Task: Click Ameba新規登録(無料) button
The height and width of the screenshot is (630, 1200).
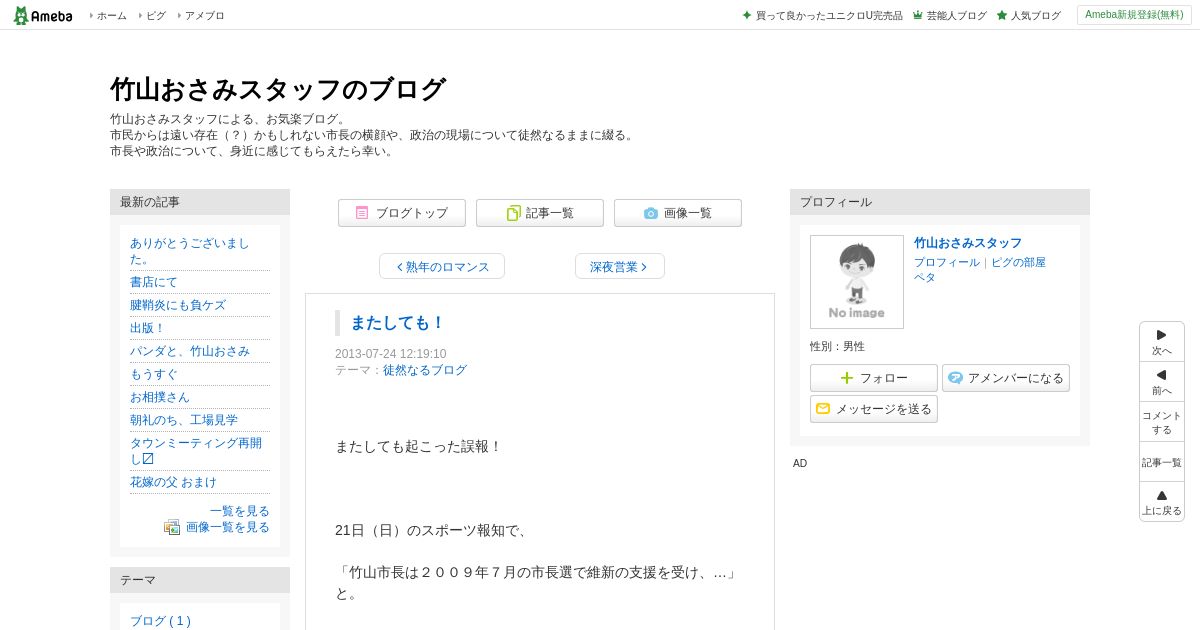Action: click(1134, 15)
